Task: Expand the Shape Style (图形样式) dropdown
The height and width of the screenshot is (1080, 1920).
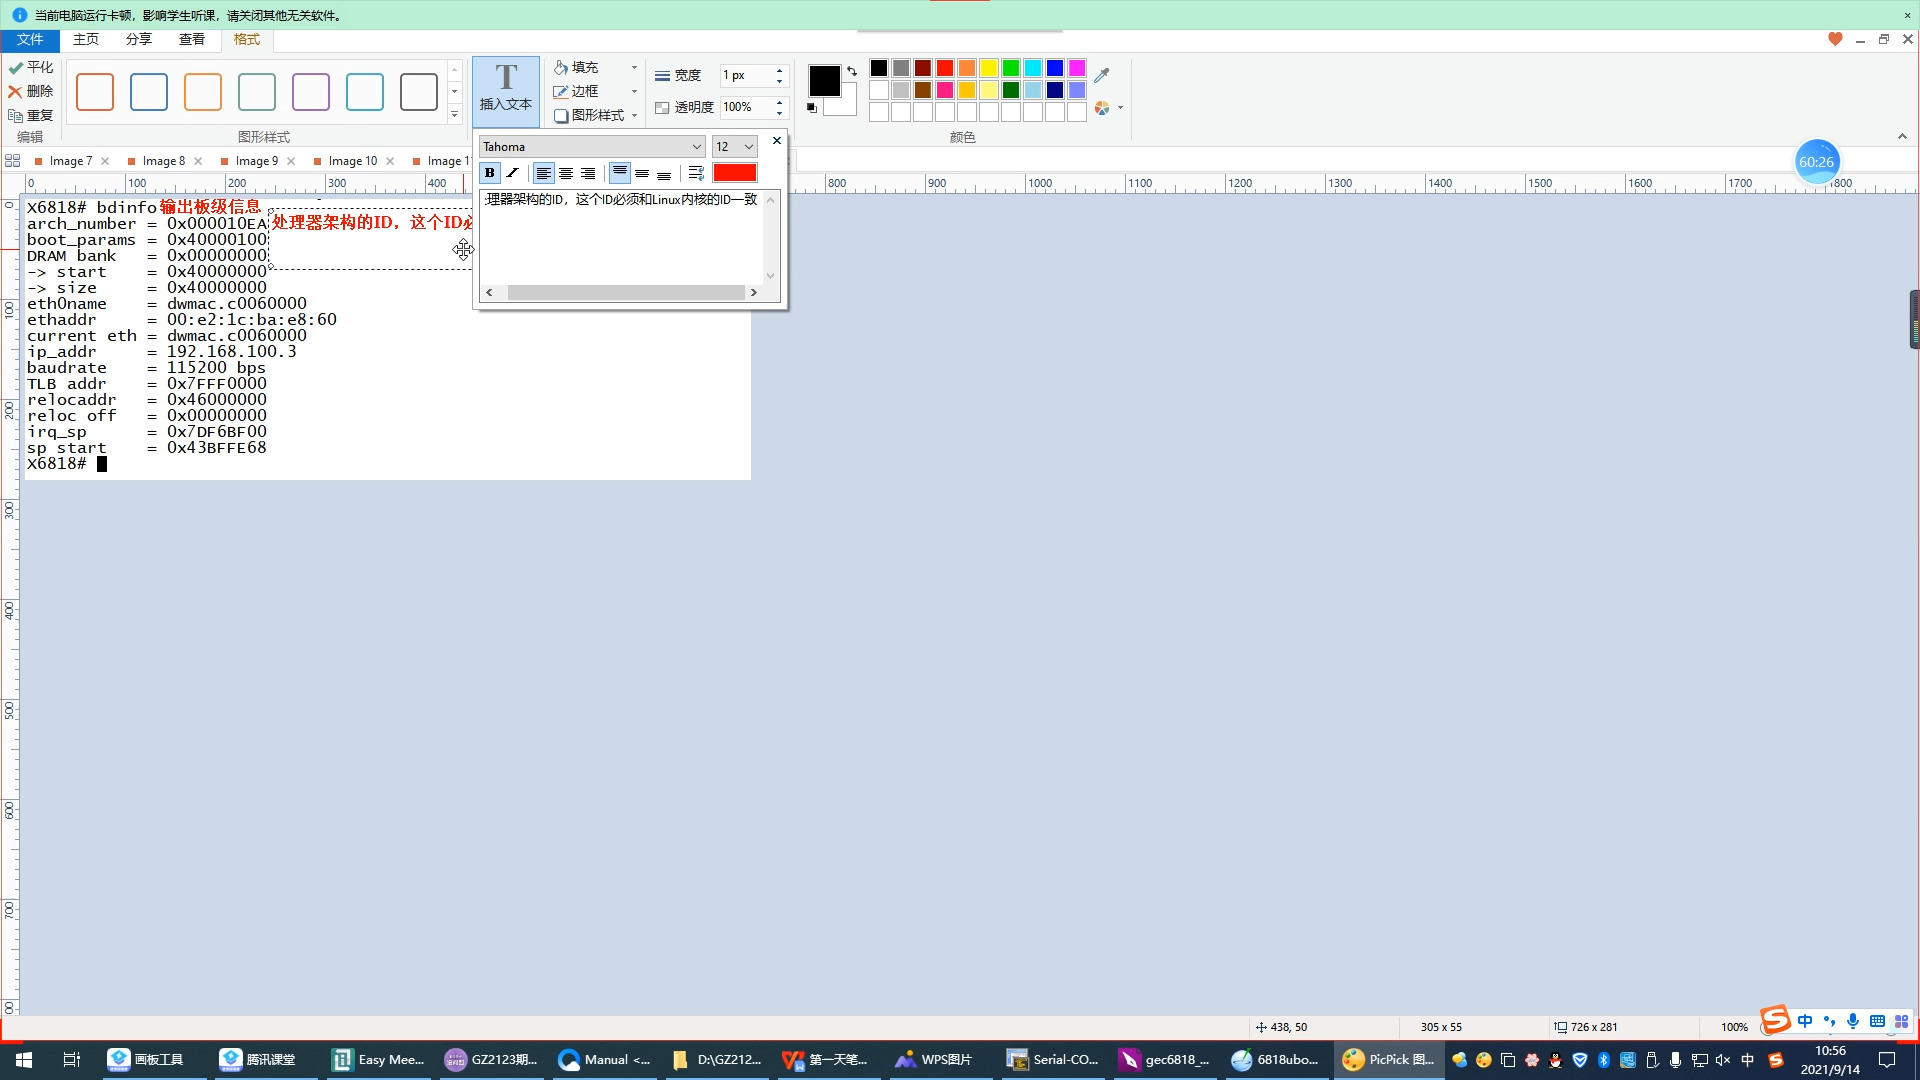Action: point(634,116)
